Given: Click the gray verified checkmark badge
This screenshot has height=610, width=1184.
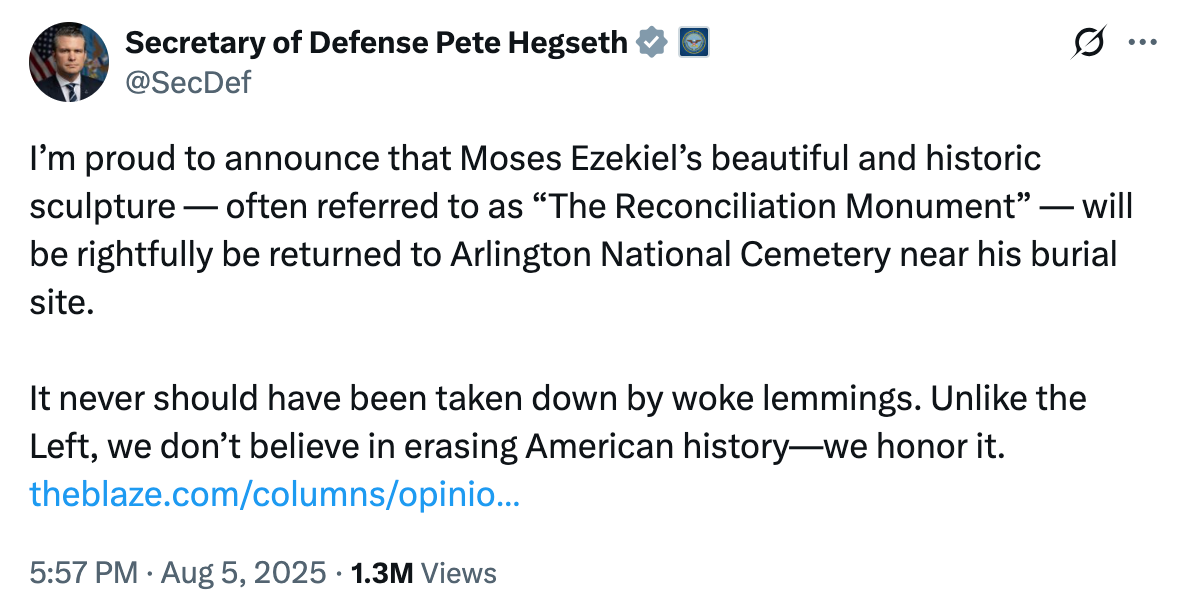Looking at the screenshot, I should tap(652, 43).
